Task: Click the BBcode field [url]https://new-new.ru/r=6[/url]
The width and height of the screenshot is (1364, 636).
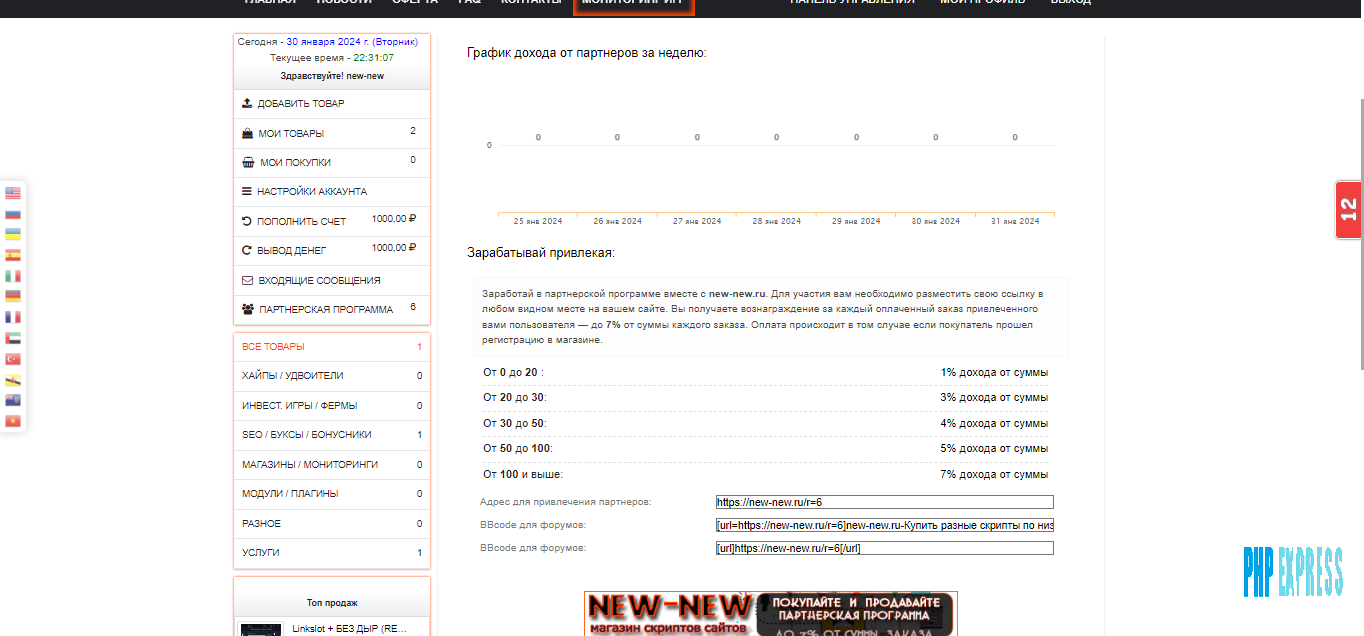Action: coord(885,548)
